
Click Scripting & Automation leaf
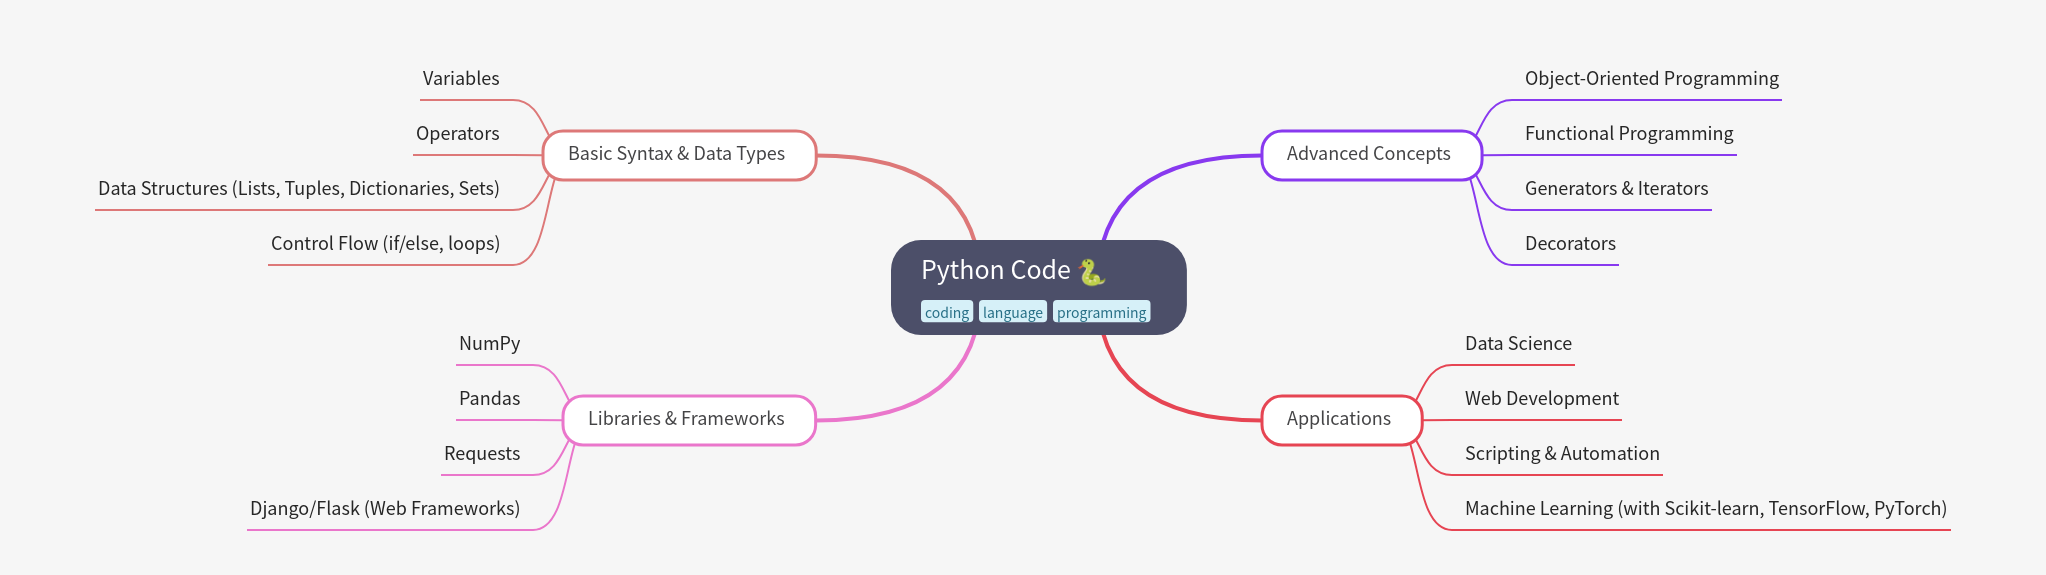point(1562,453)
